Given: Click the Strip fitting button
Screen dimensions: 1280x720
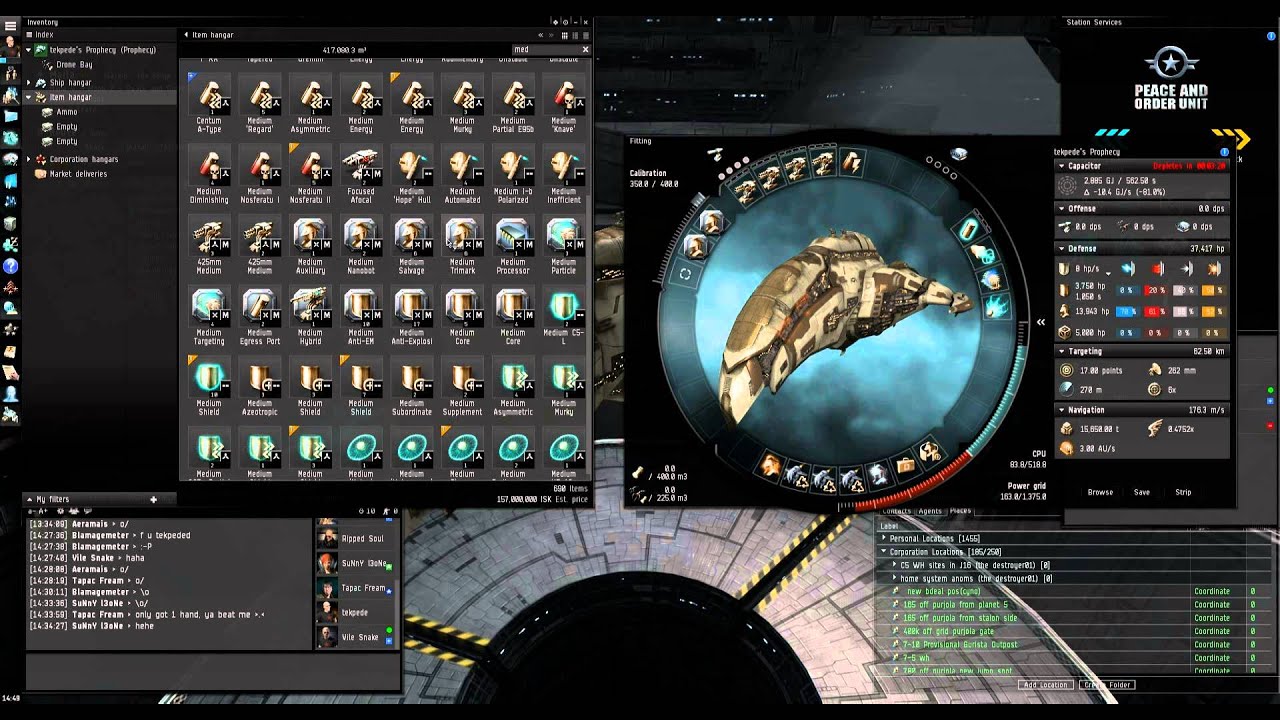Looking at the screenshot, I should 1183,492.
